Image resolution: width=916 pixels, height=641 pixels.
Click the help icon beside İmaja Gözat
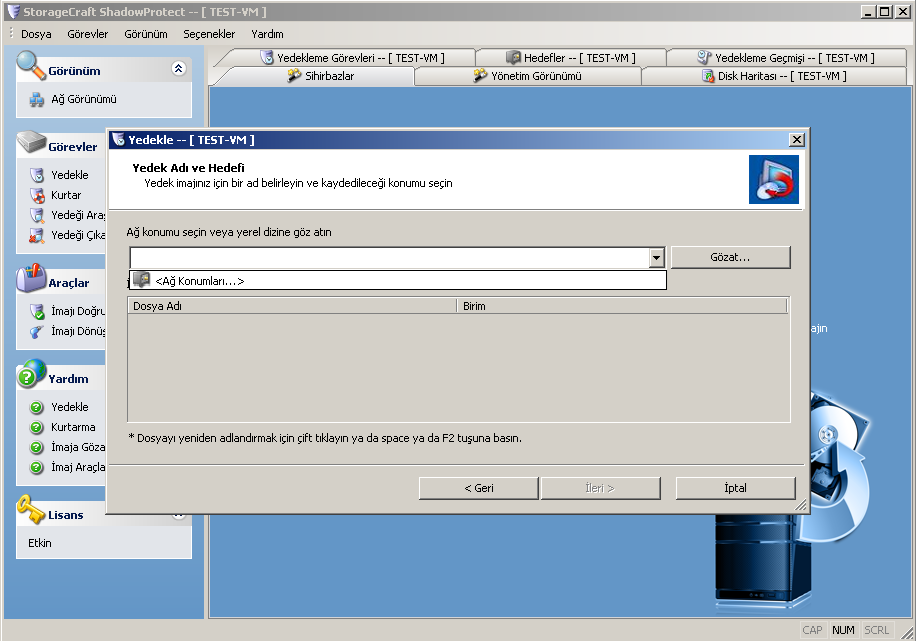point(37,448)
